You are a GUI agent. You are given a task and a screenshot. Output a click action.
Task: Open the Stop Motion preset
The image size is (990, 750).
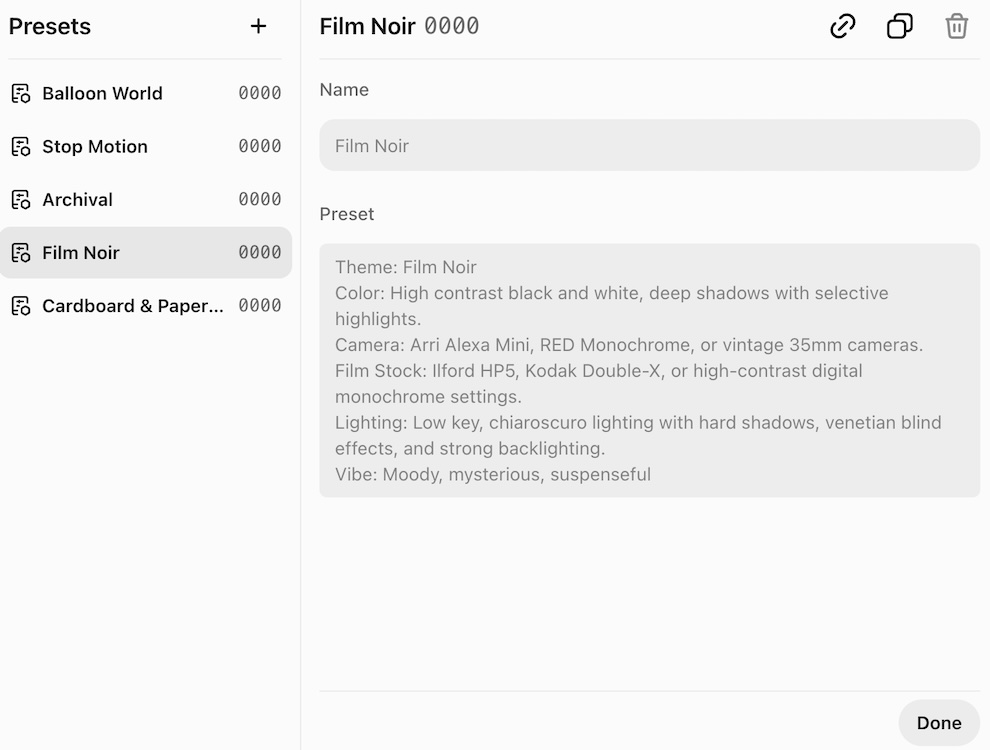coord(96,146)
